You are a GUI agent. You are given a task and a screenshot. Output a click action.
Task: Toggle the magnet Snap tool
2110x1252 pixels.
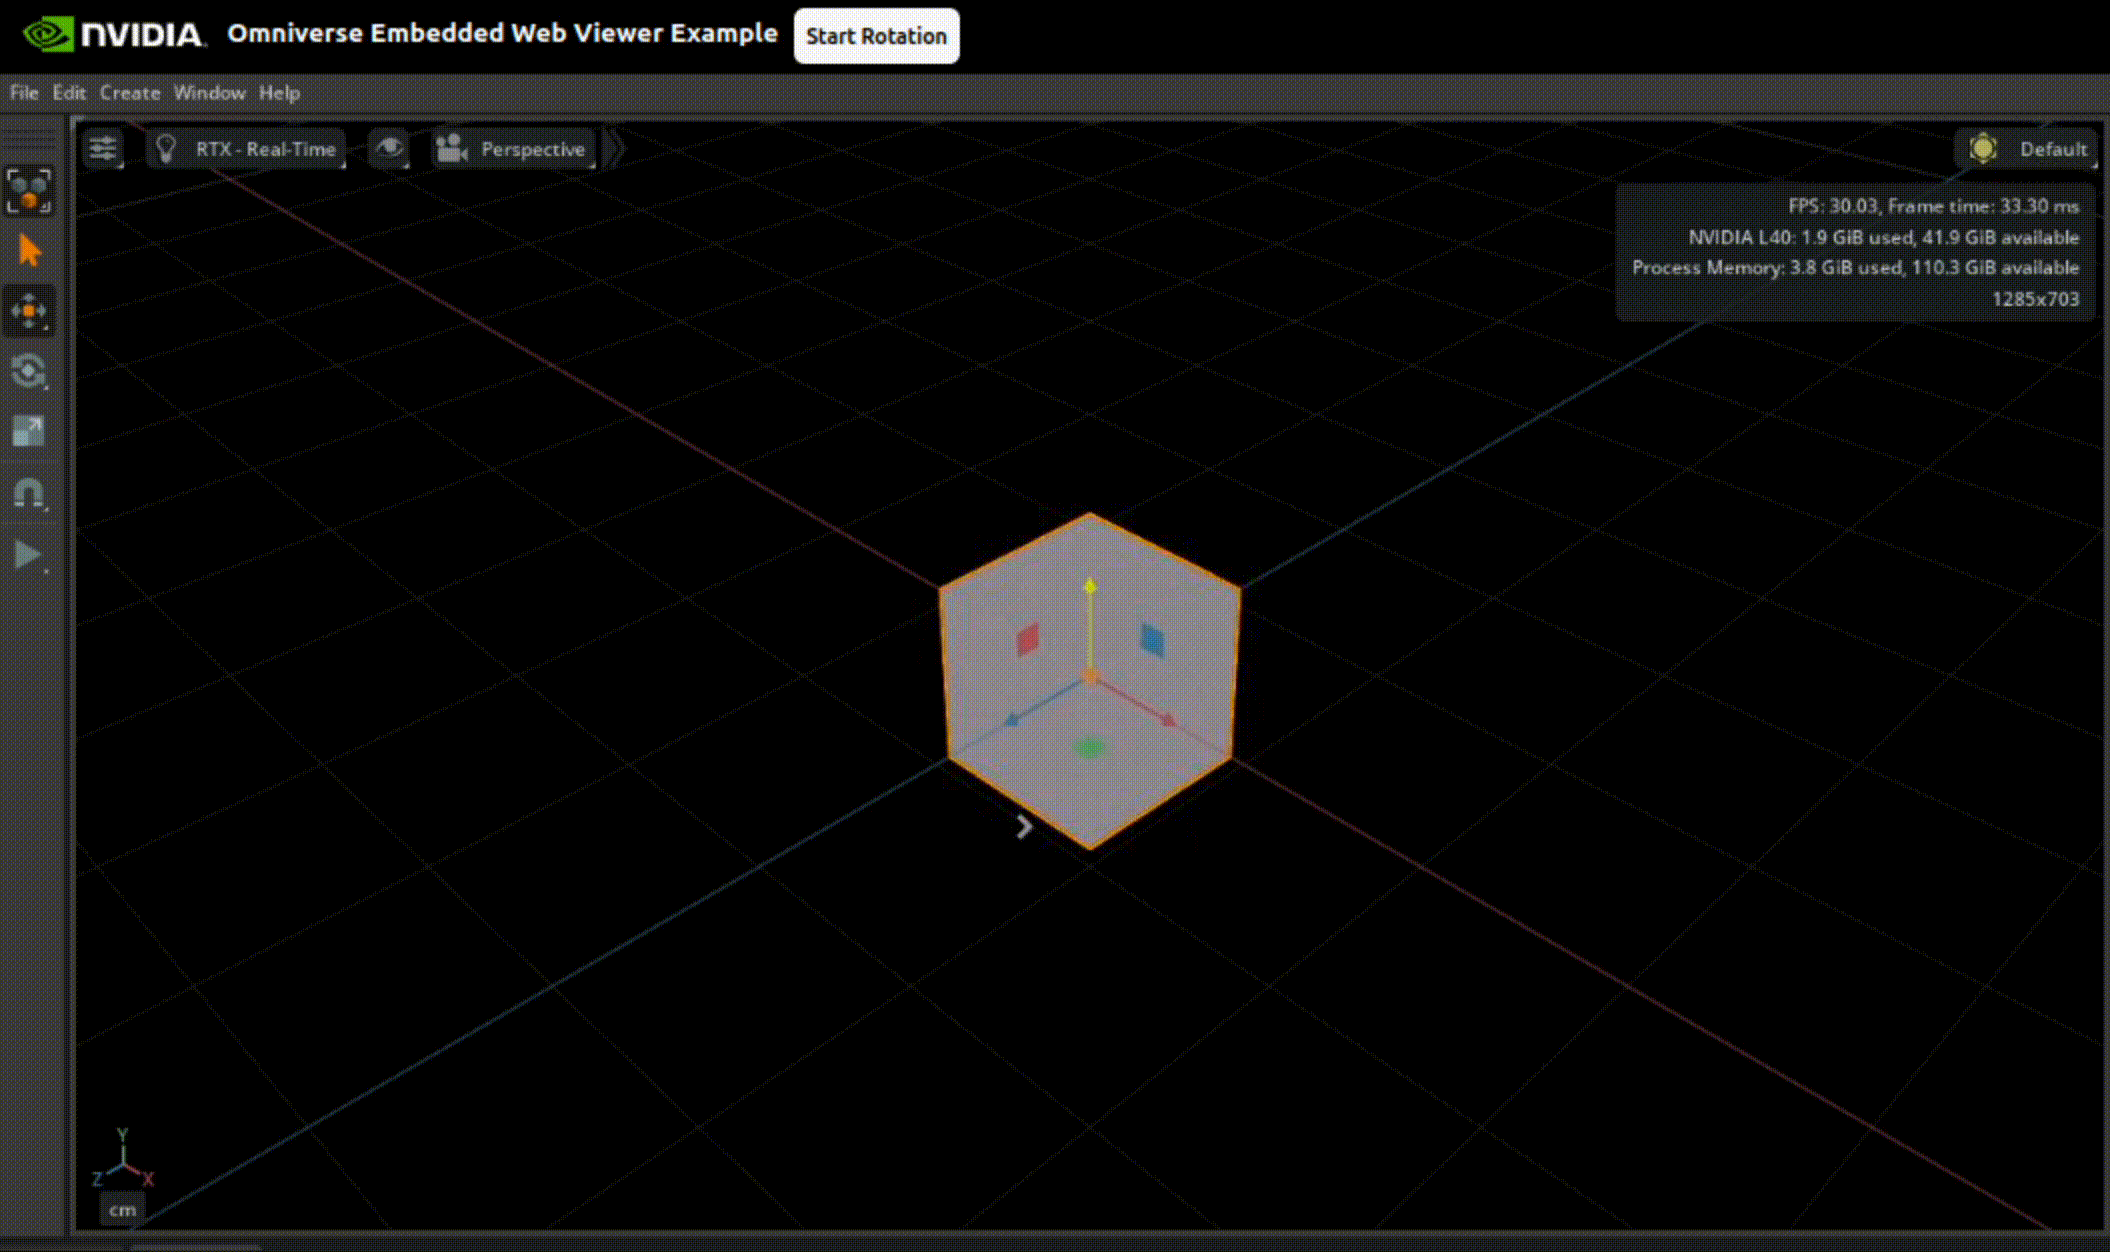[29, 493]
